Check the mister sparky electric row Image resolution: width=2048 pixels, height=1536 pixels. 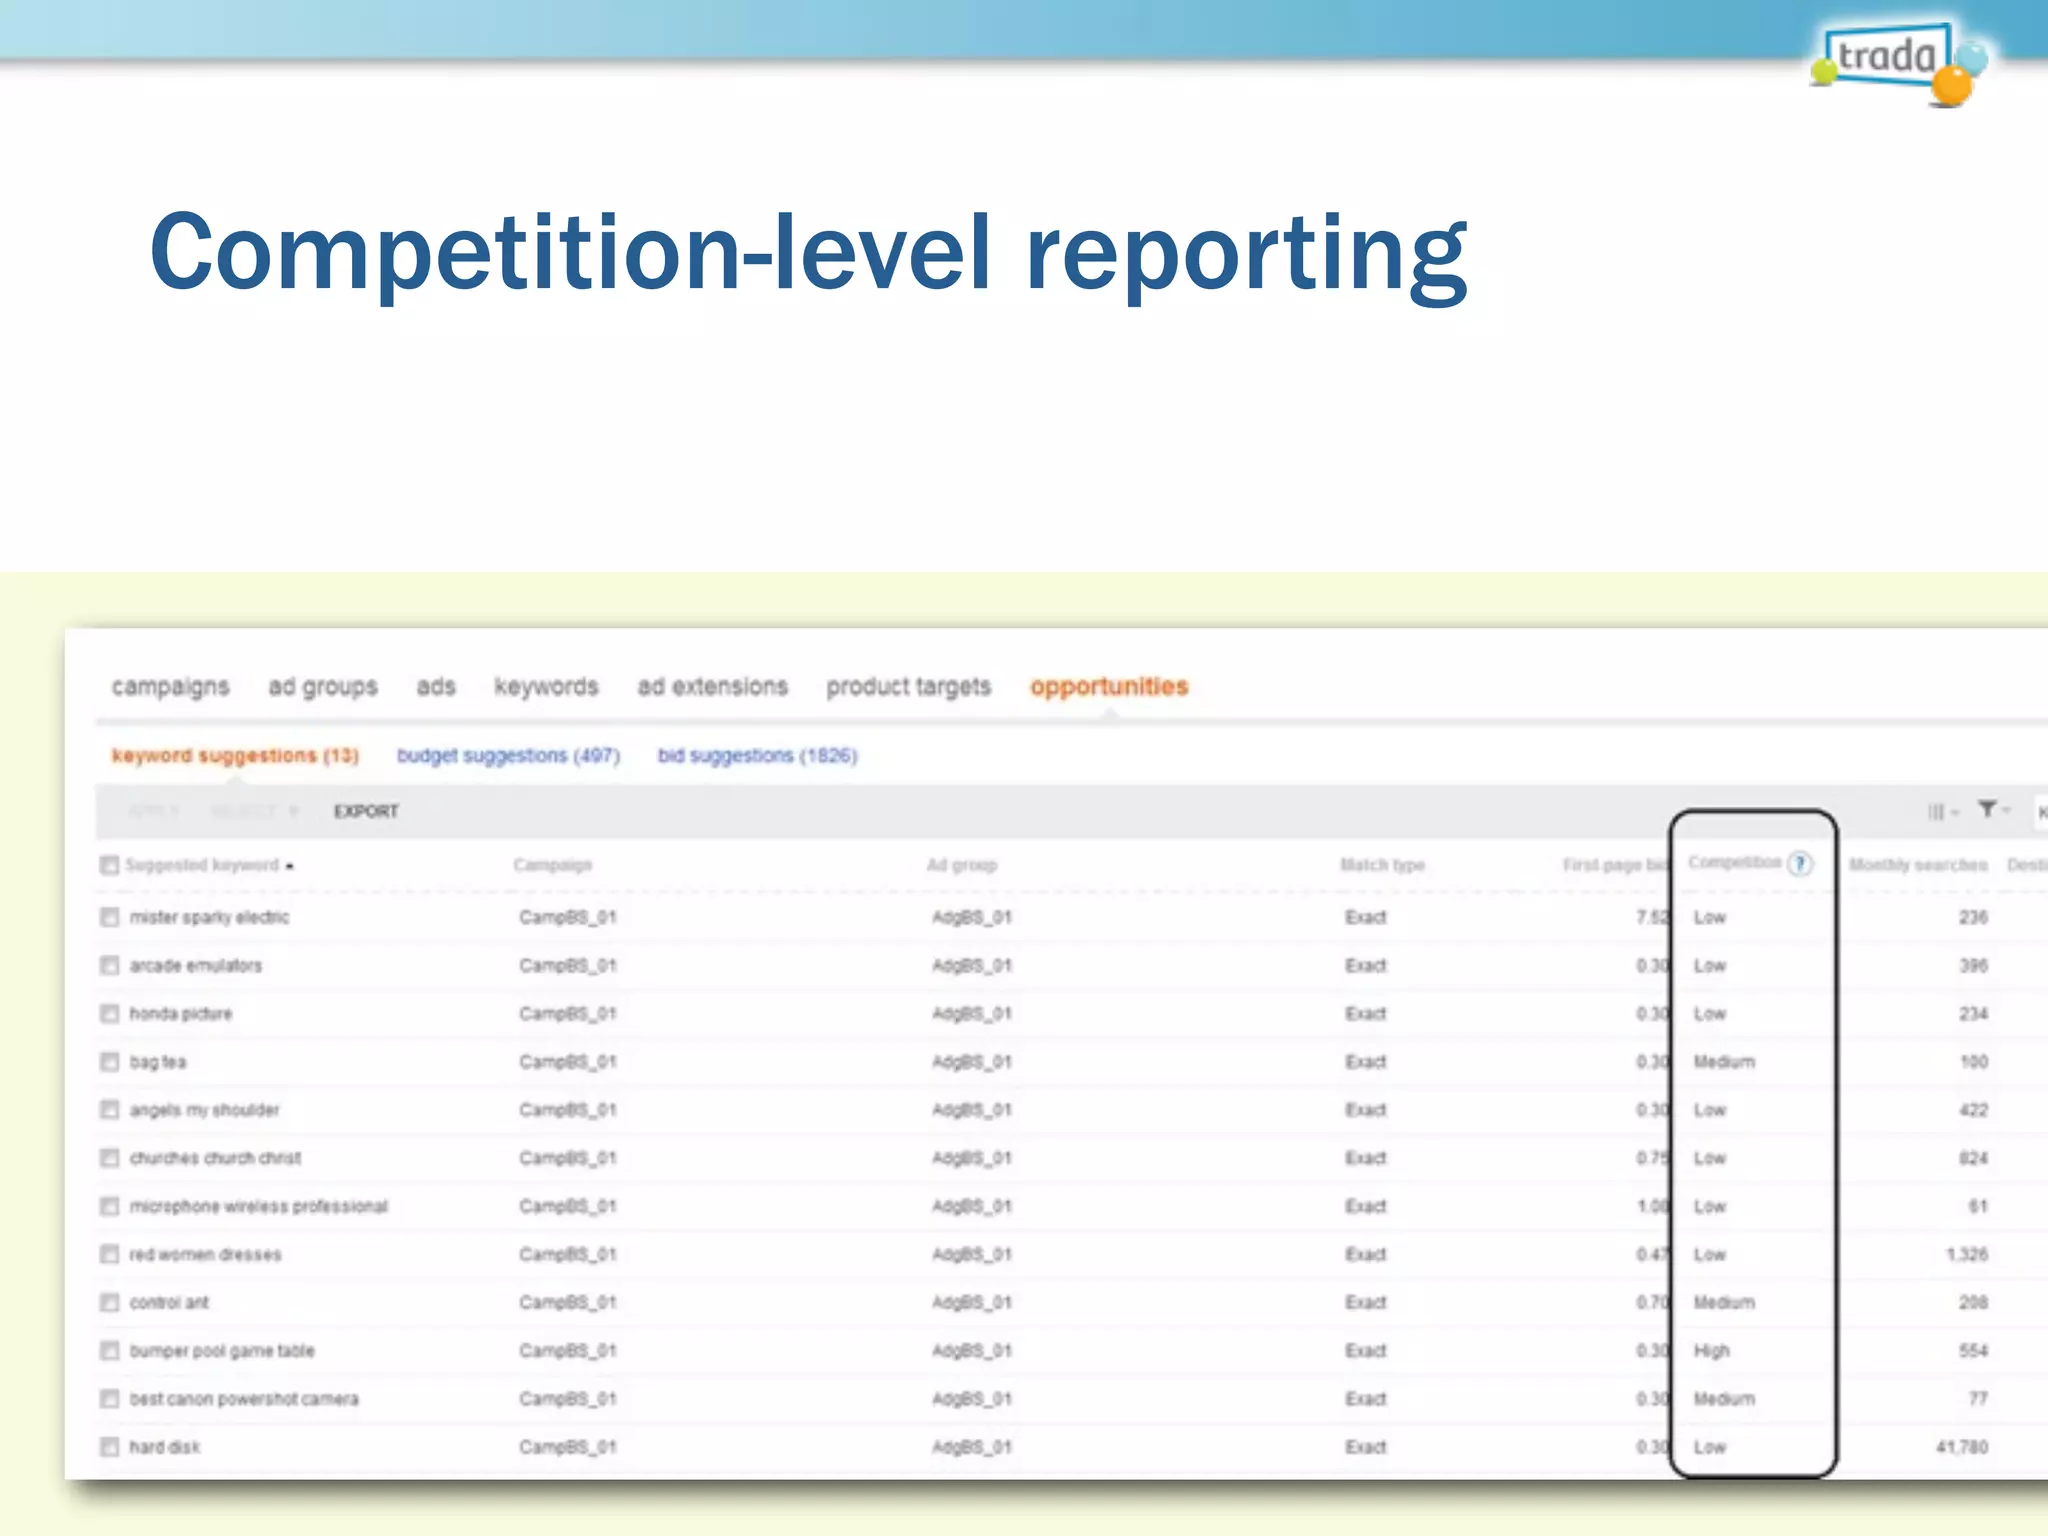point(109,917)
